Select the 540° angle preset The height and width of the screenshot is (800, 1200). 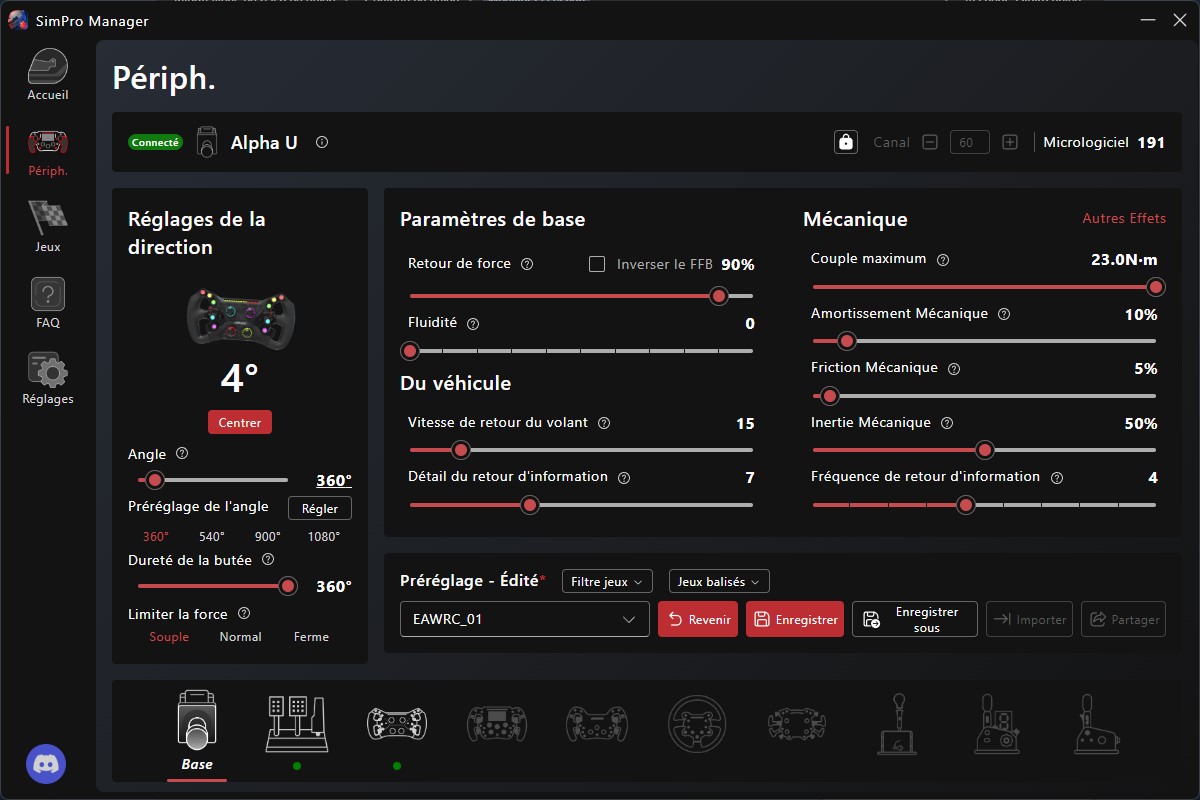tap(212, 536)
